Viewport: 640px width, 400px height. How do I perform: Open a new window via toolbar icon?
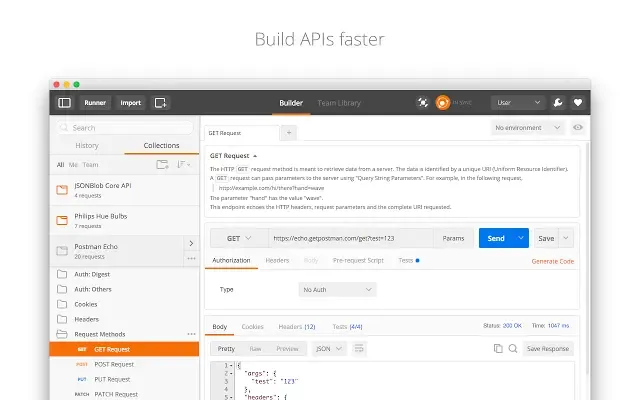160,103
